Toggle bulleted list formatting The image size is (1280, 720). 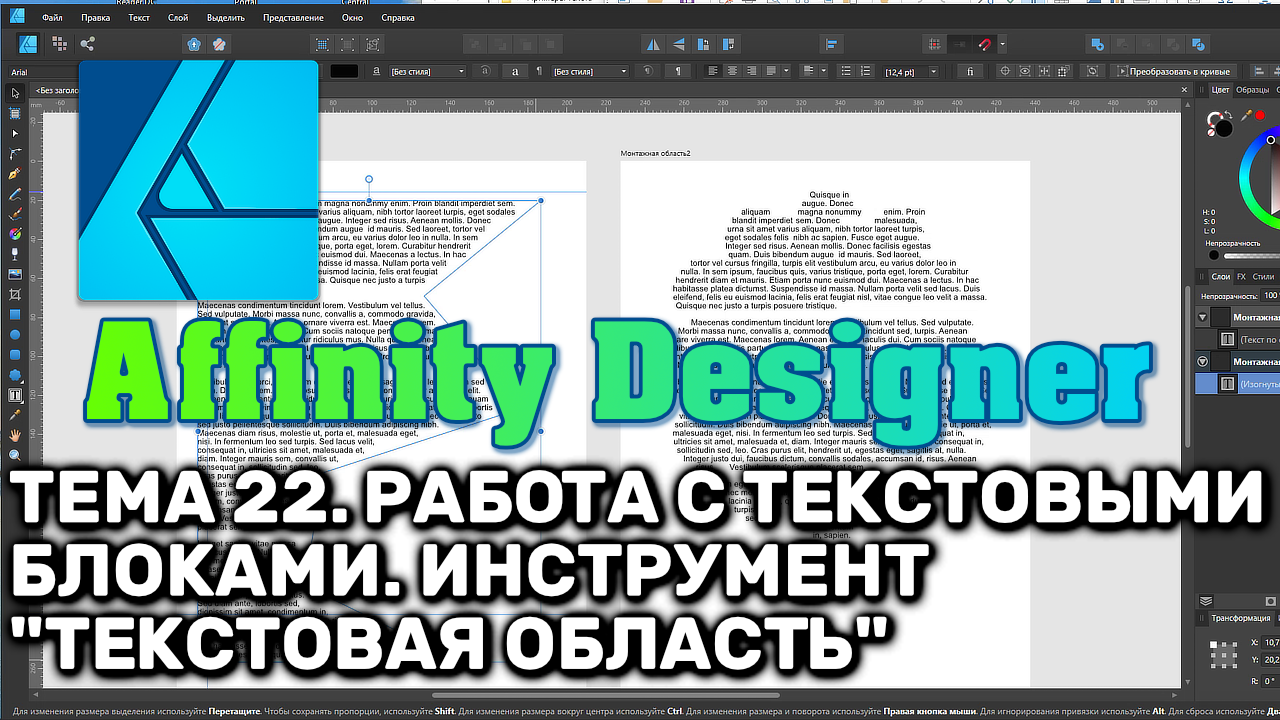[847, 71]
